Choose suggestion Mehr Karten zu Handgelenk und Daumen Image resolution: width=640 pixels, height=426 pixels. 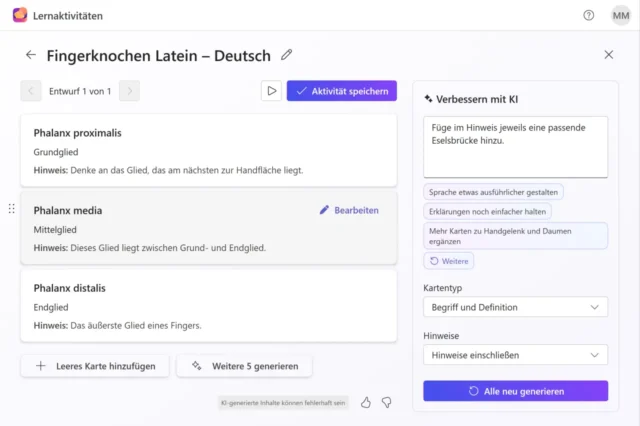[x=516, y=236]
